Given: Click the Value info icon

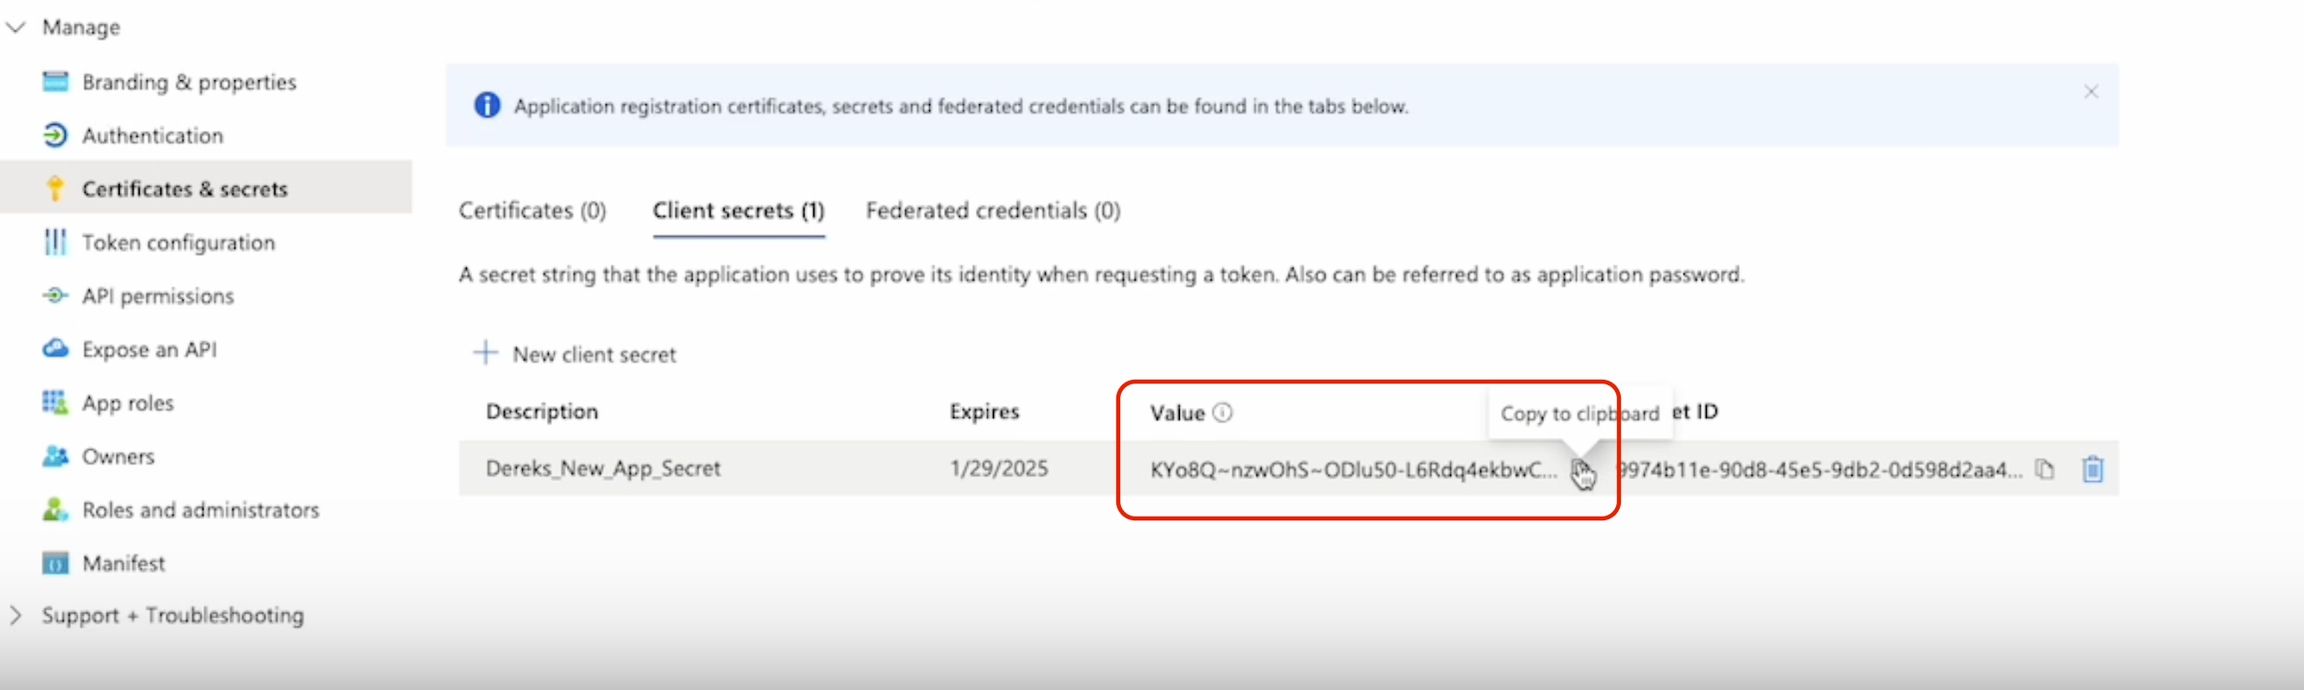Looking at the screenshot, I should (x=1222, y=413).
